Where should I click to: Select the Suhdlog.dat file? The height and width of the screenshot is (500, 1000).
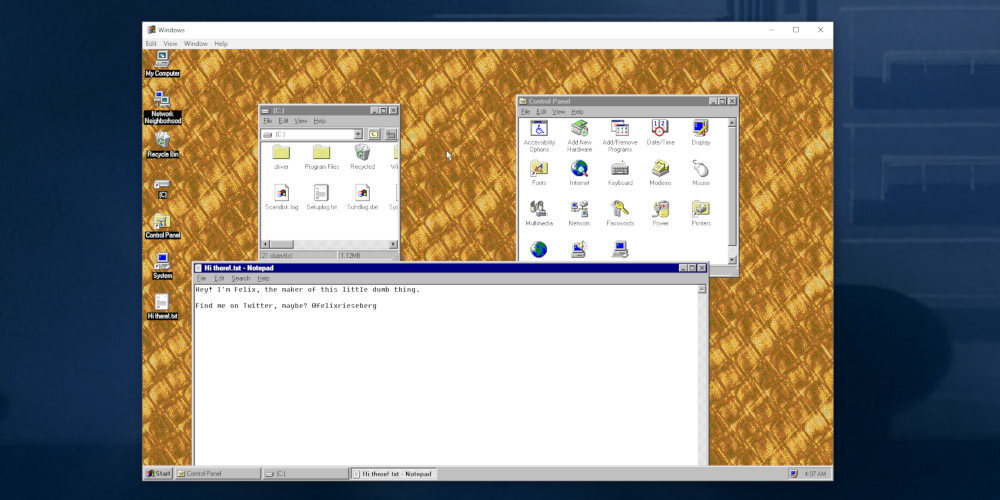coord(362,197)
